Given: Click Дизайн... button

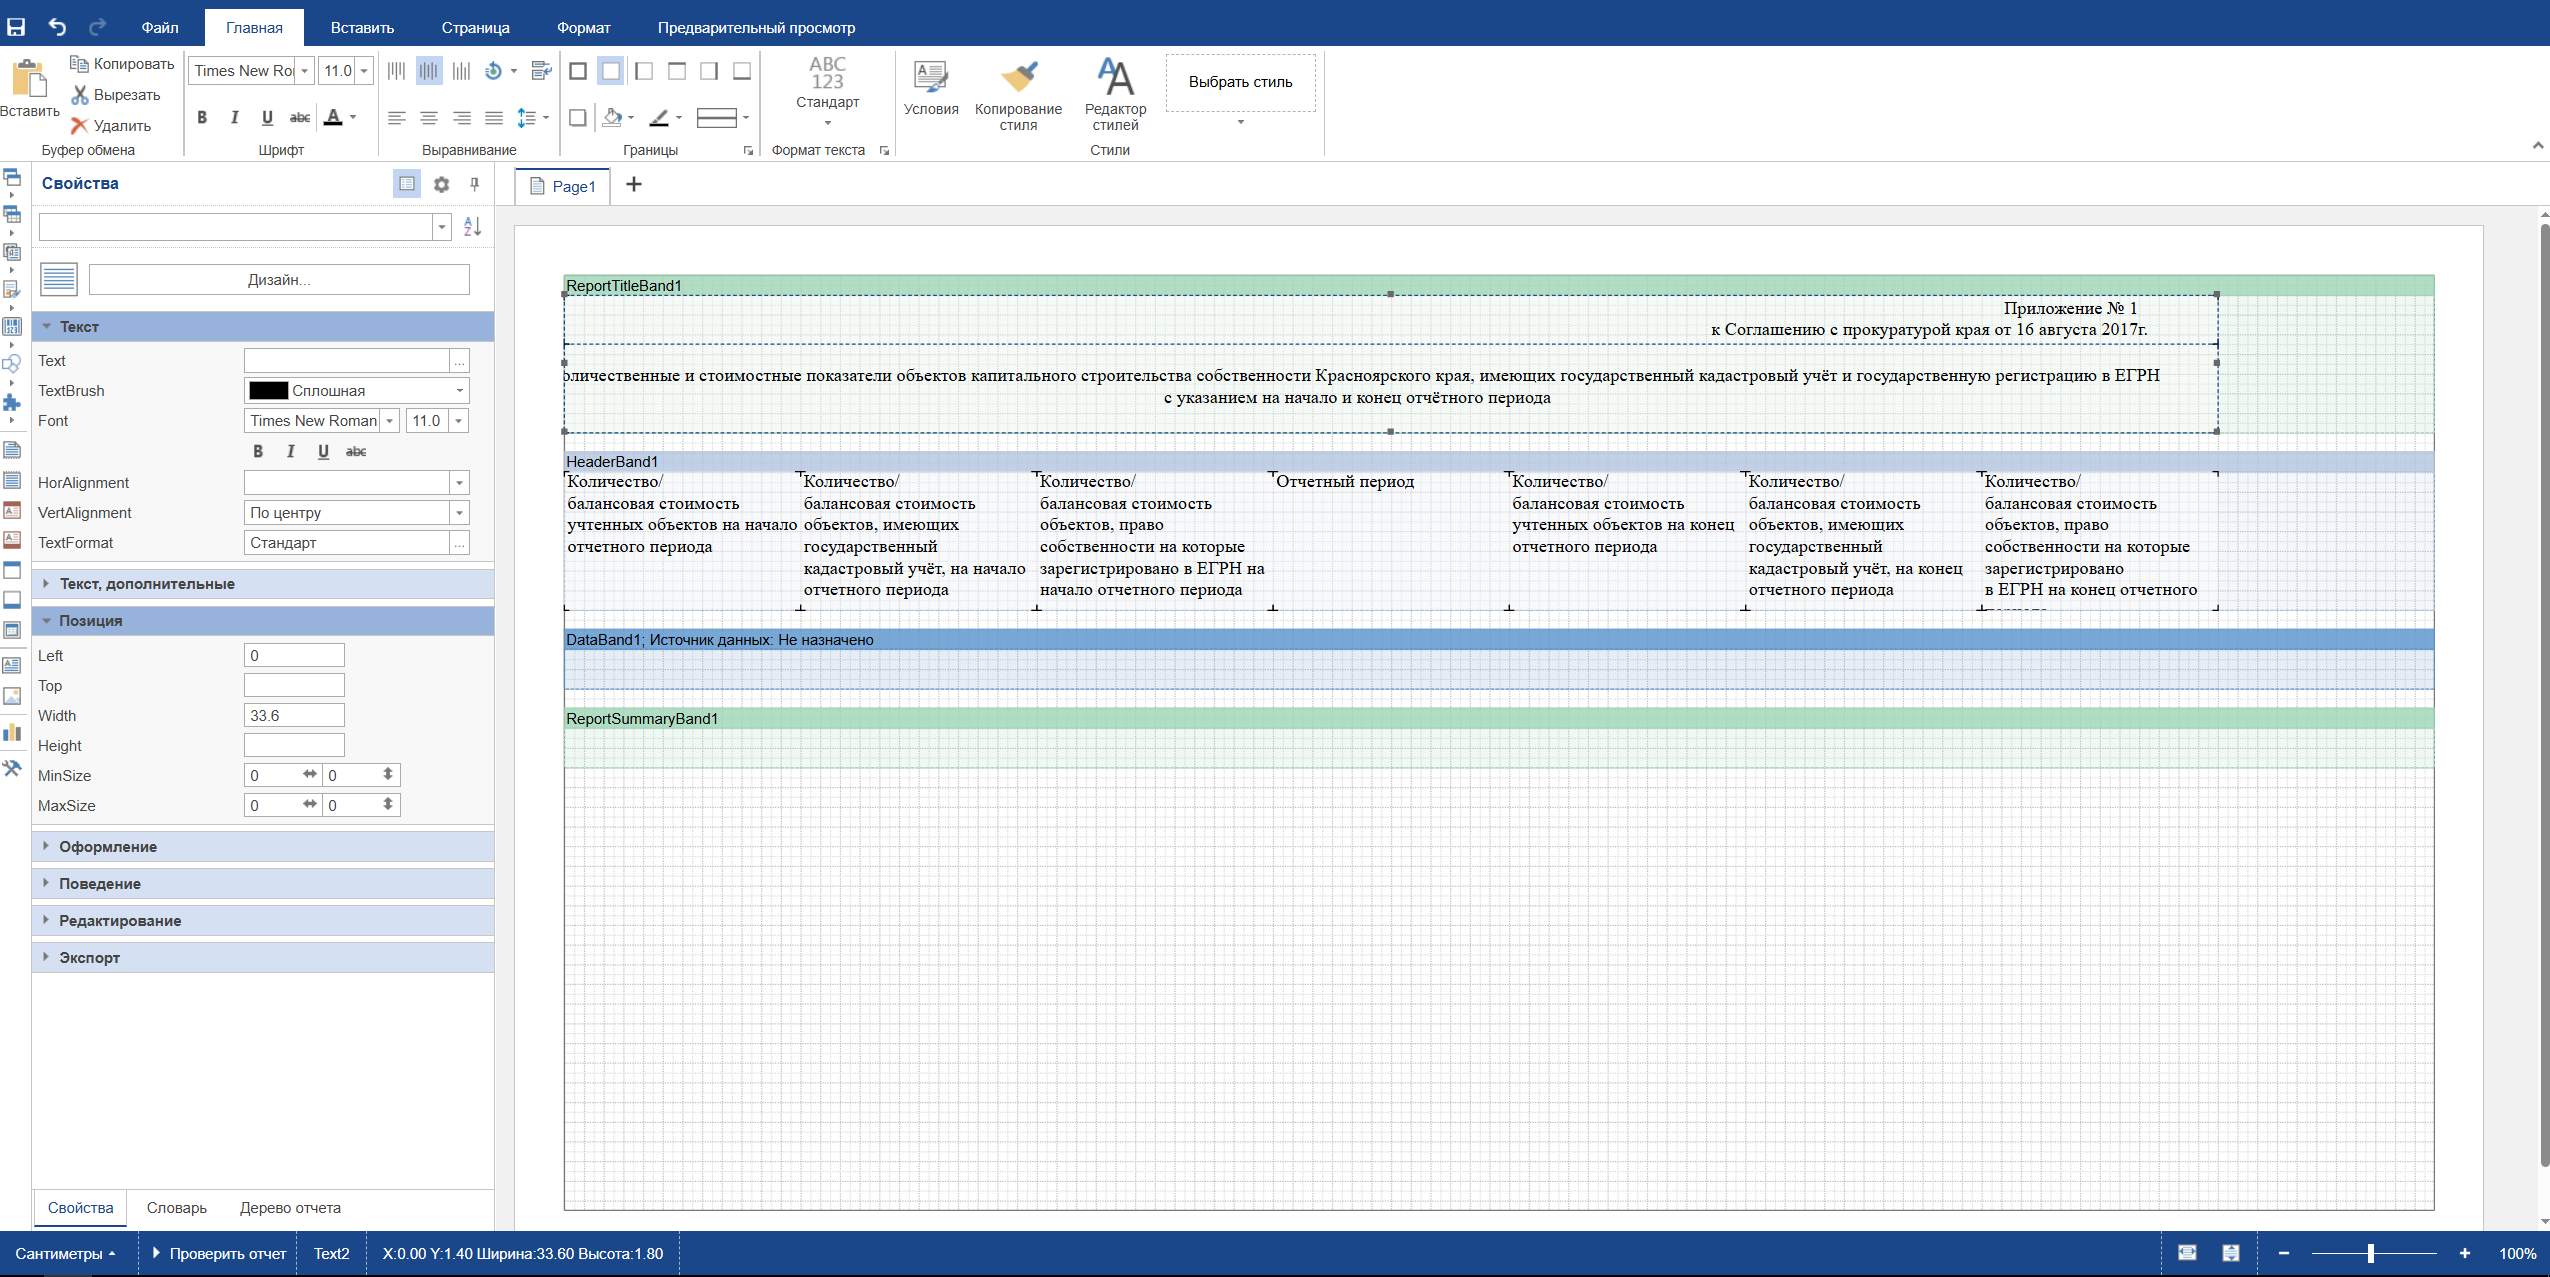Looking at the screenshot, I should pyautogui.click(x=279, y=280).
